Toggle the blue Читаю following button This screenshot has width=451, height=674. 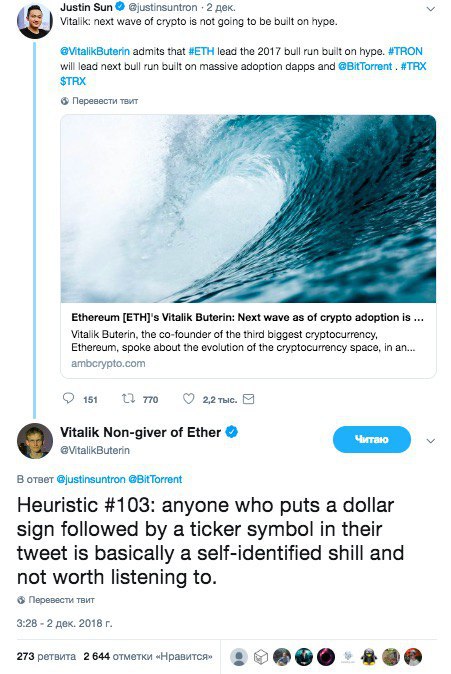(371, 439)
